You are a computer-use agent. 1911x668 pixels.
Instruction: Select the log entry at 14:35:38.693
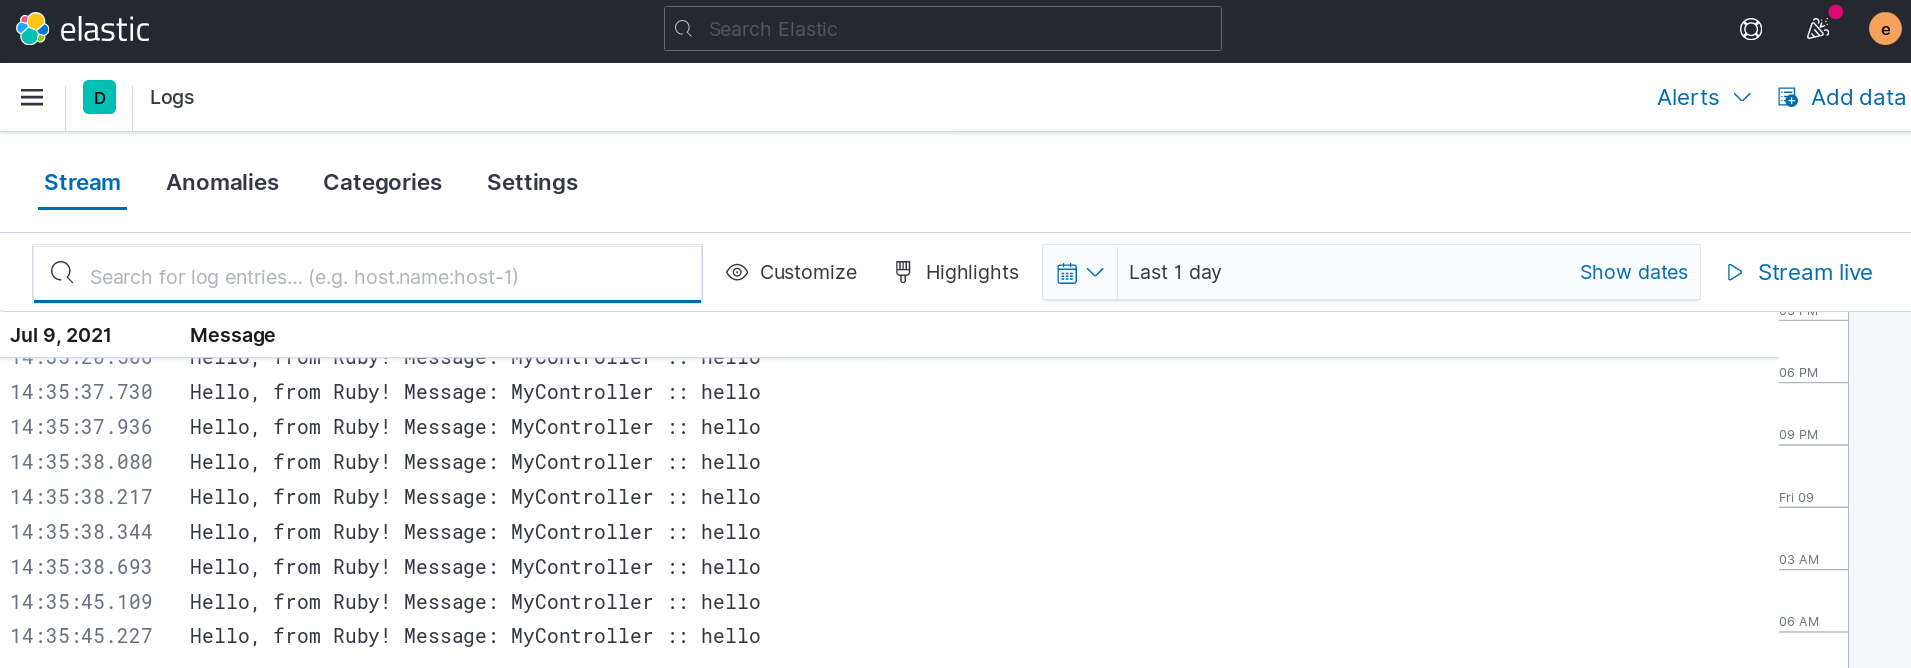point(889,567)
